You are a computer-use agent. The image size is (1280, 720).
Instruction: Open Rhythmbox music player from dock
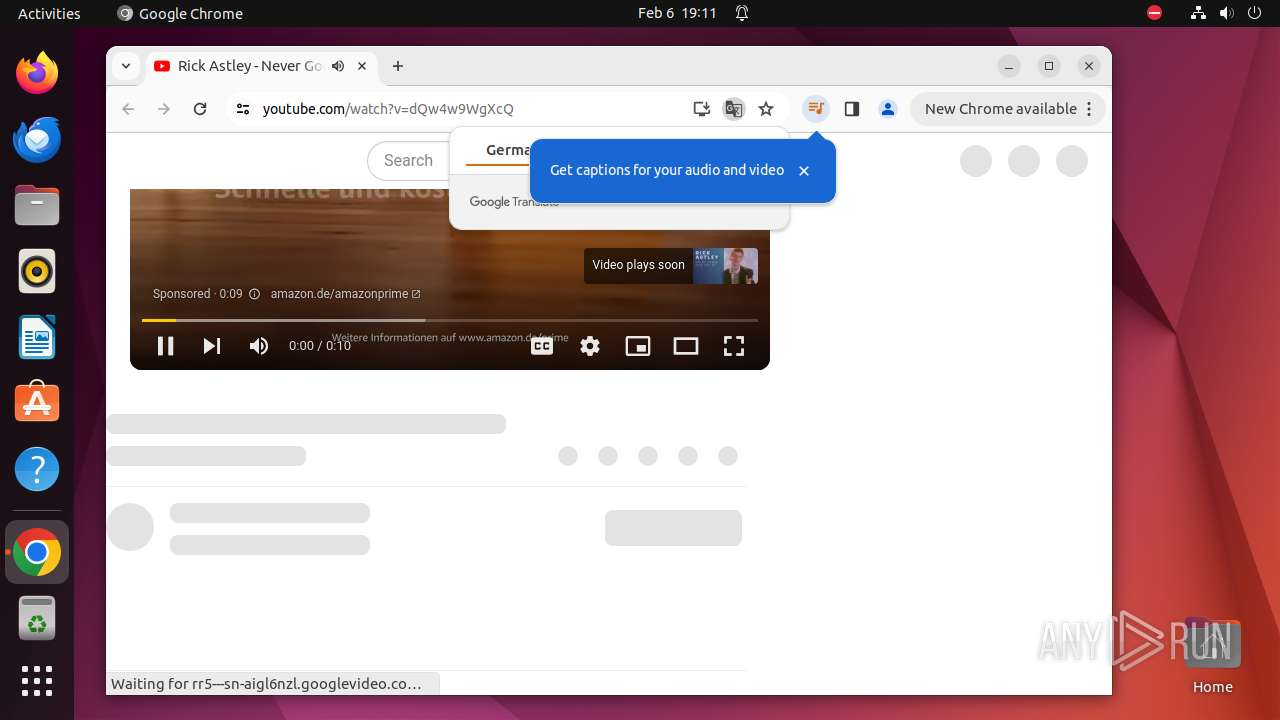click(37, 271)
